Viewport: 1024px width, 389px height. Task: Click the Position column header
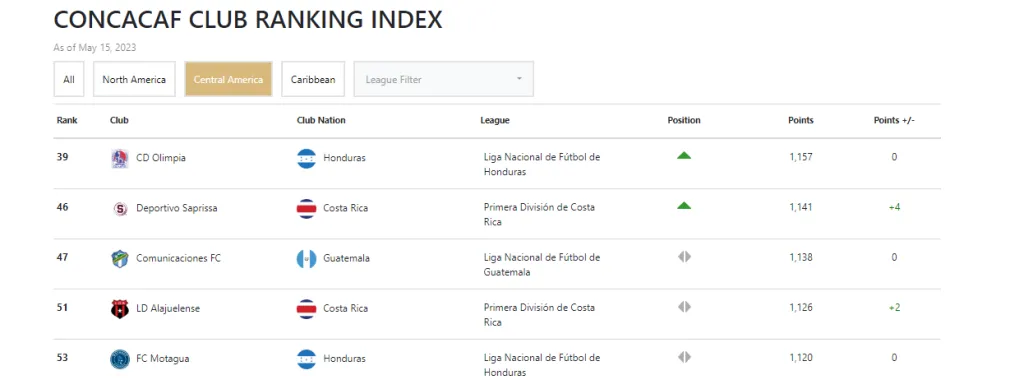pos(684,121)
